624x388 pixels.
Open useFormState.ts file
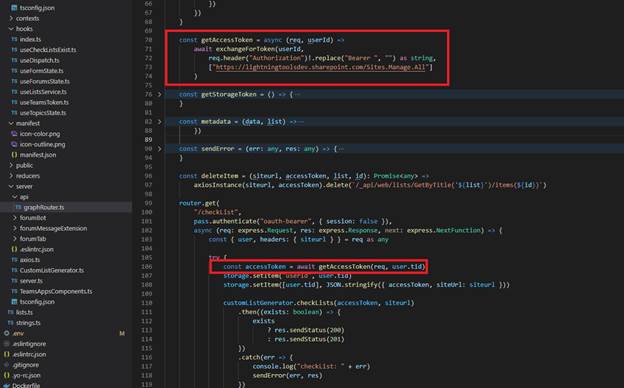click(41, 71)
